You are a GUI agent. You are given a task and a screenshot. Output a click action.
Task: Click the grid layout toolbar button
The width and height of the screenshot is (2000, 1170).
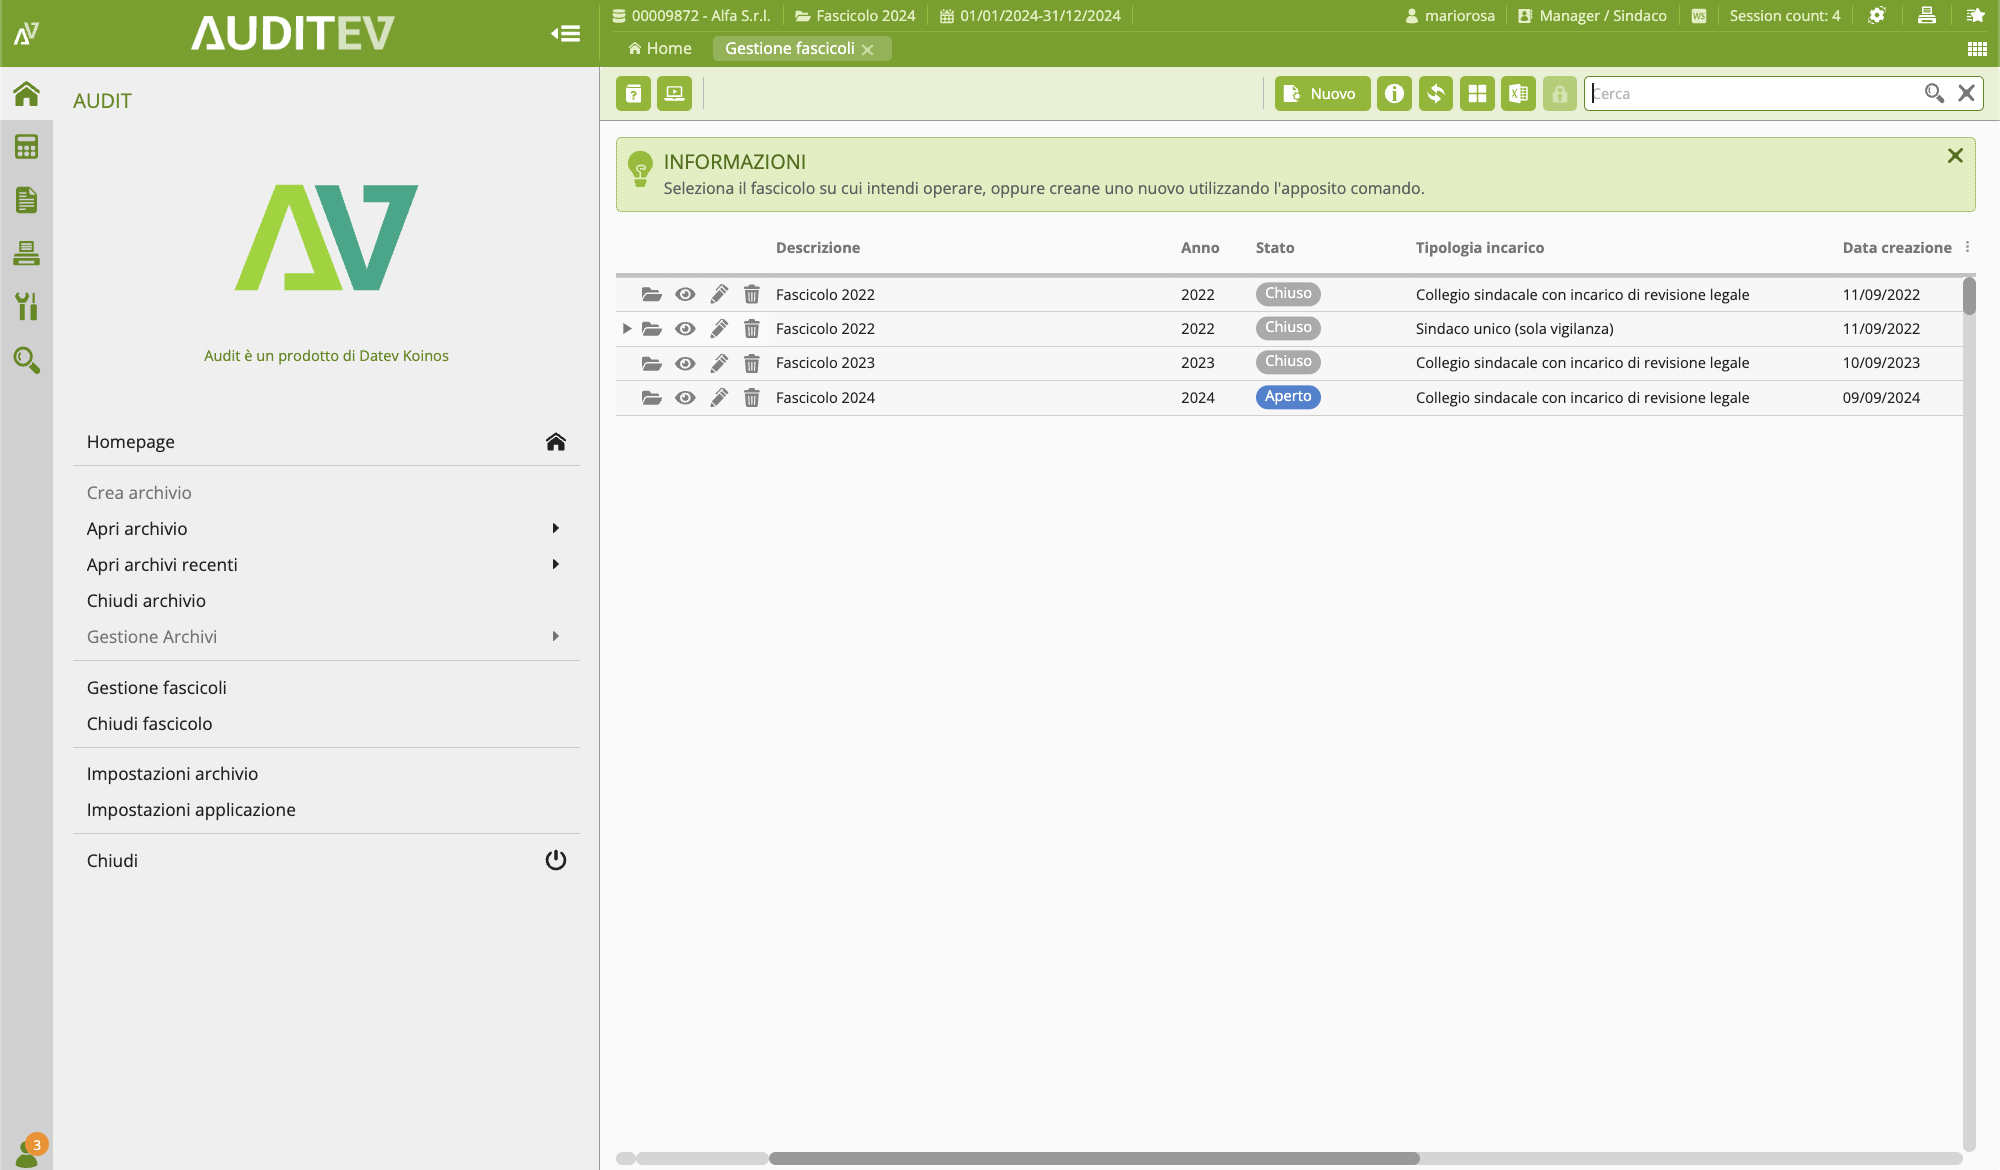tap(1477, 94)
